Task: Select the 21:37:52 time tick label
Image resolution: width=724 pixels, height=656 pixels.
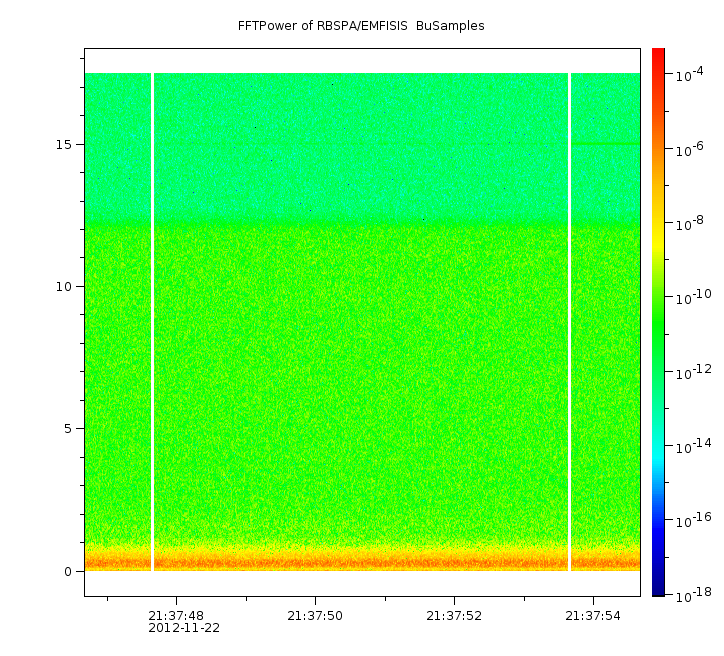Action: click(x=454, y=615)
